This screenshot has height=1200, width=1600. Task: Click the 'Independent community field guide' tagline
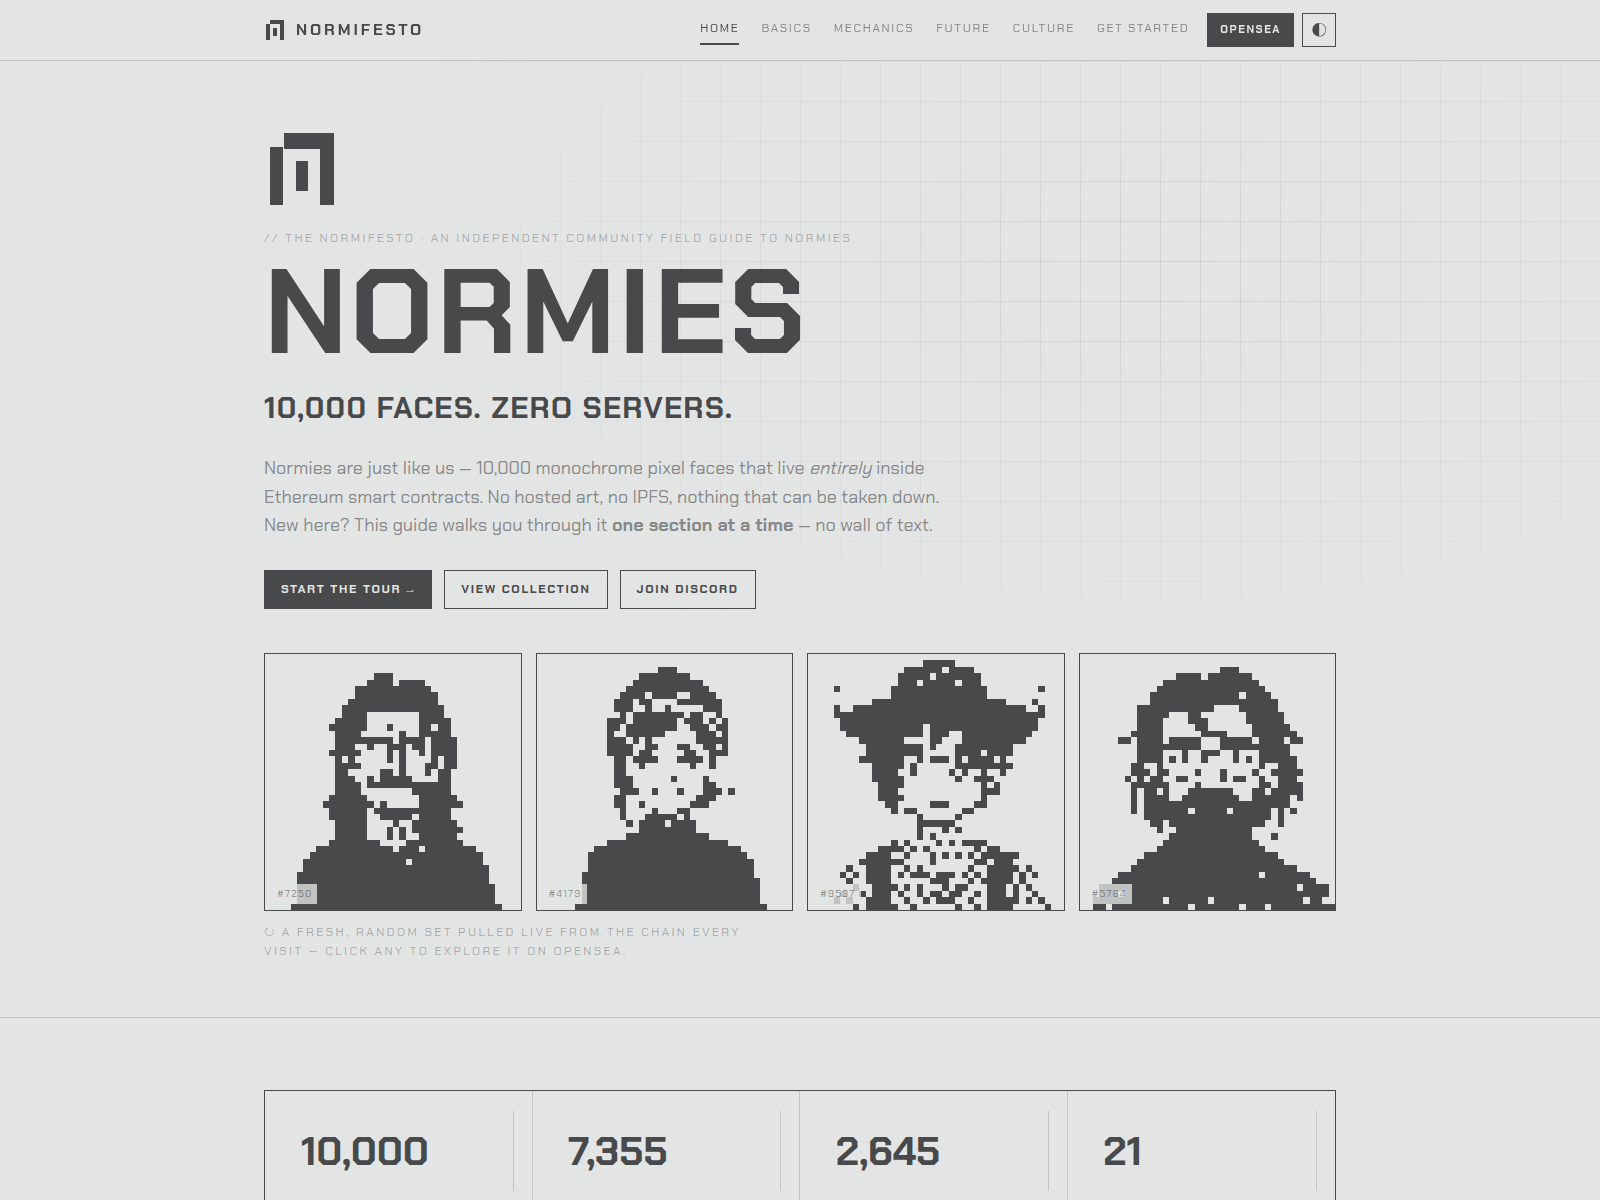coord(558,238)
